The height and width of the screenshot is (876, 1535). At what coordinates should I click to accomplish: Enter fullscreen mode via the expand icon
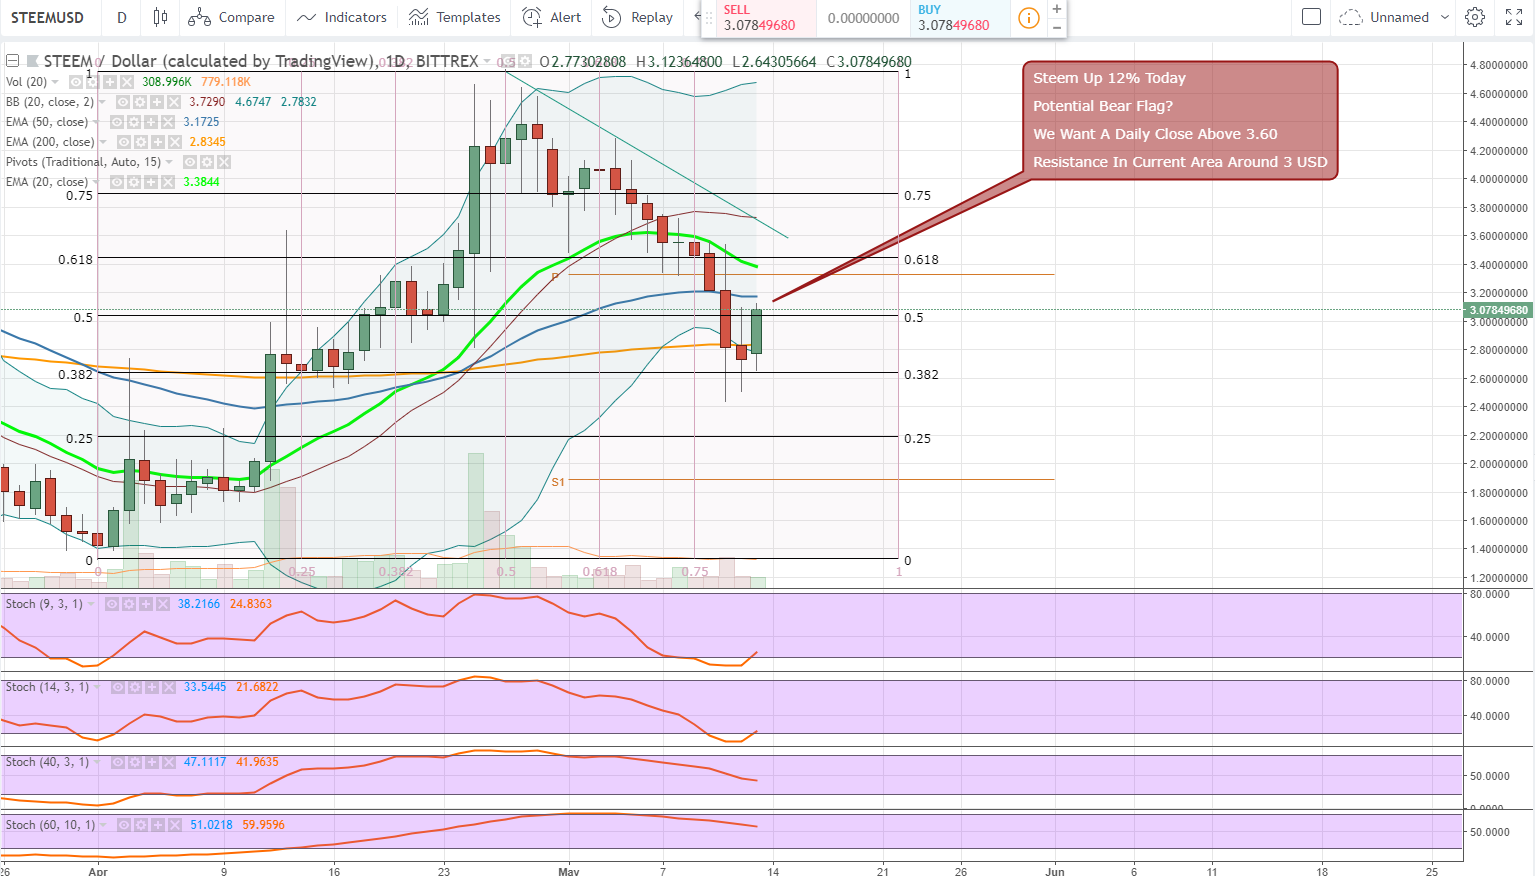(1513, 17)
